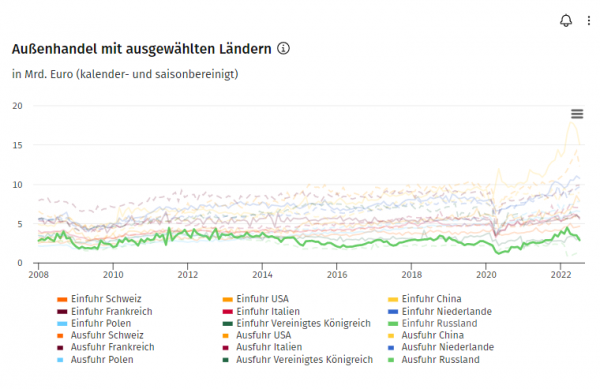600x389 pixels.
Task: Show the Einfuhr Italien line
Action: point(261,311)
